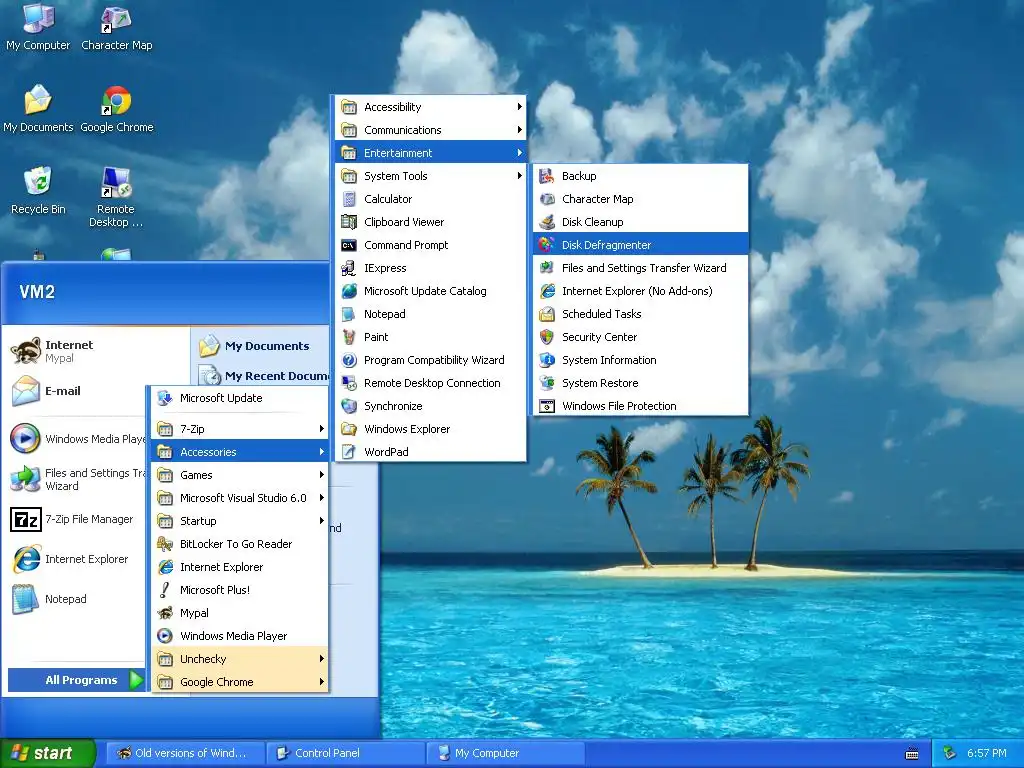Click the System Restore icon
This screenshot has width=1024, height=768.
[547, 383]
